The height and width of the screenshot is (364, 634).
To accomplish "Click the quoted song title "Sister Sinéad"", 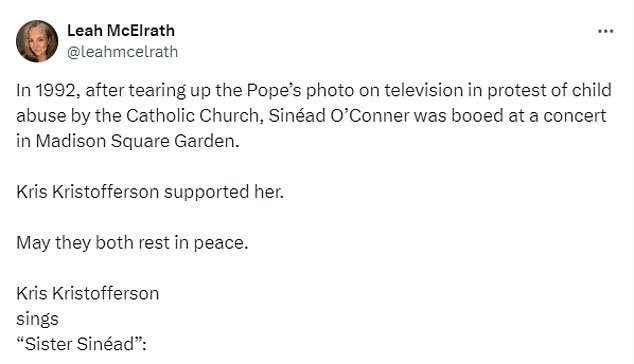I will coord(79,344).
